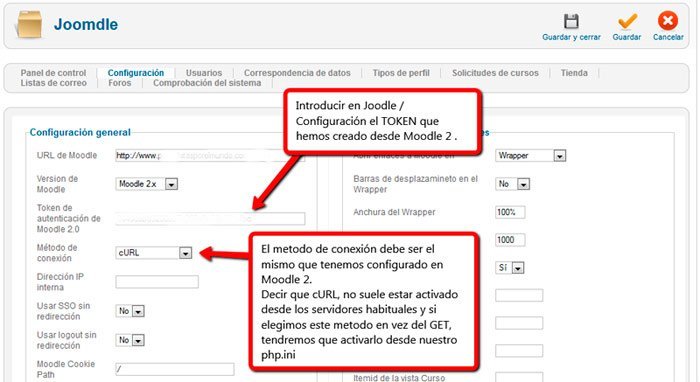Click the Cancelar label text
Screen dimensions: 700x382
click(x=668, y=37)
